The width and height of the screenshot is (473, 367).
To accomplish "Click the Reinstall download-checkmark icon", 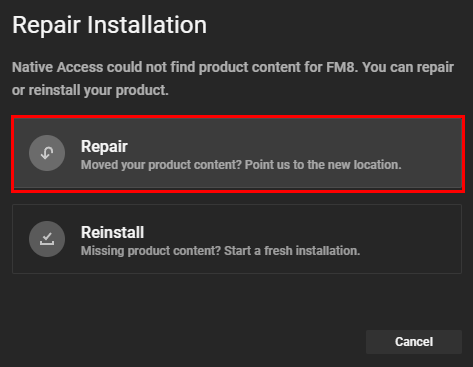I will coord(47,239).
